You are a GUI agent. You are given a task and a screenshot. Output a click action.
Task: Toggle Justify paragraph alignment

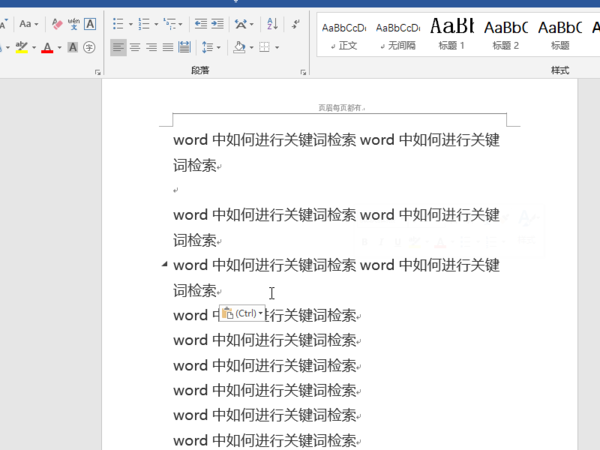[x=168, y=47]
